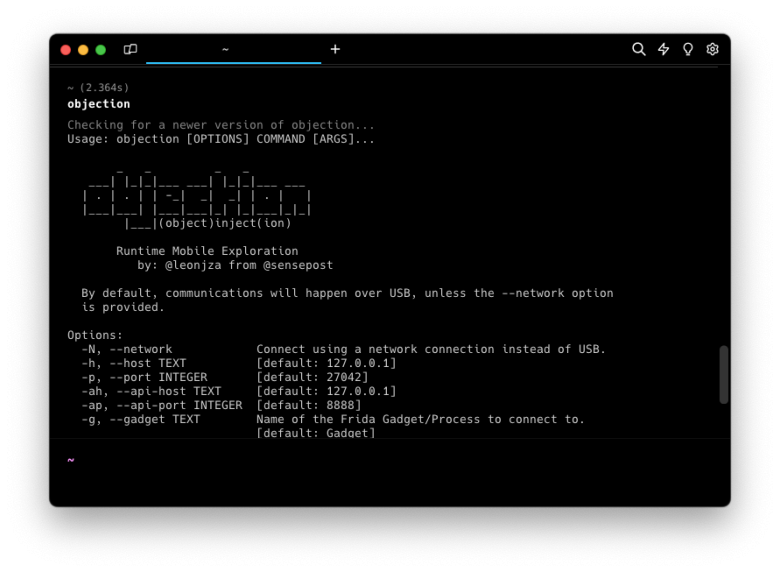This screenshot has height=572, width=780.
Task: Click the "-g, --gadget TEXT" option
Action: (x=140, y=419)
